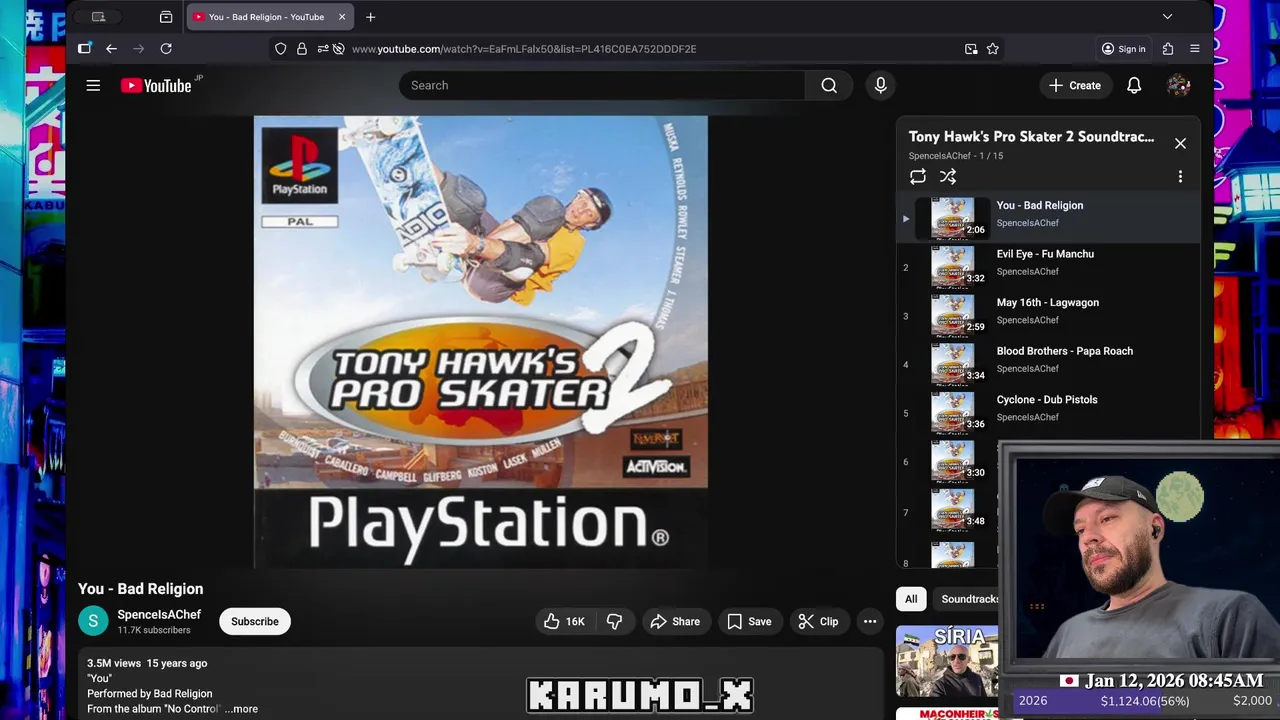Save the video to a playlist
This screenshot has height=720, width=1280.
pyautogui.click(x=749, y=622)
